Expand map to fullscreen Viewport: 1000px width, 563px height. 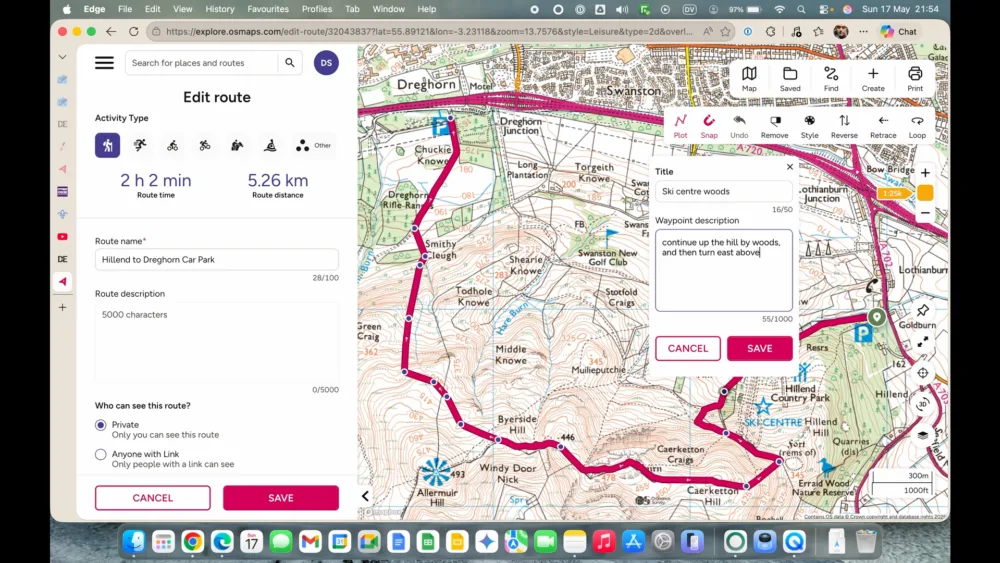[x=923, y=342]
